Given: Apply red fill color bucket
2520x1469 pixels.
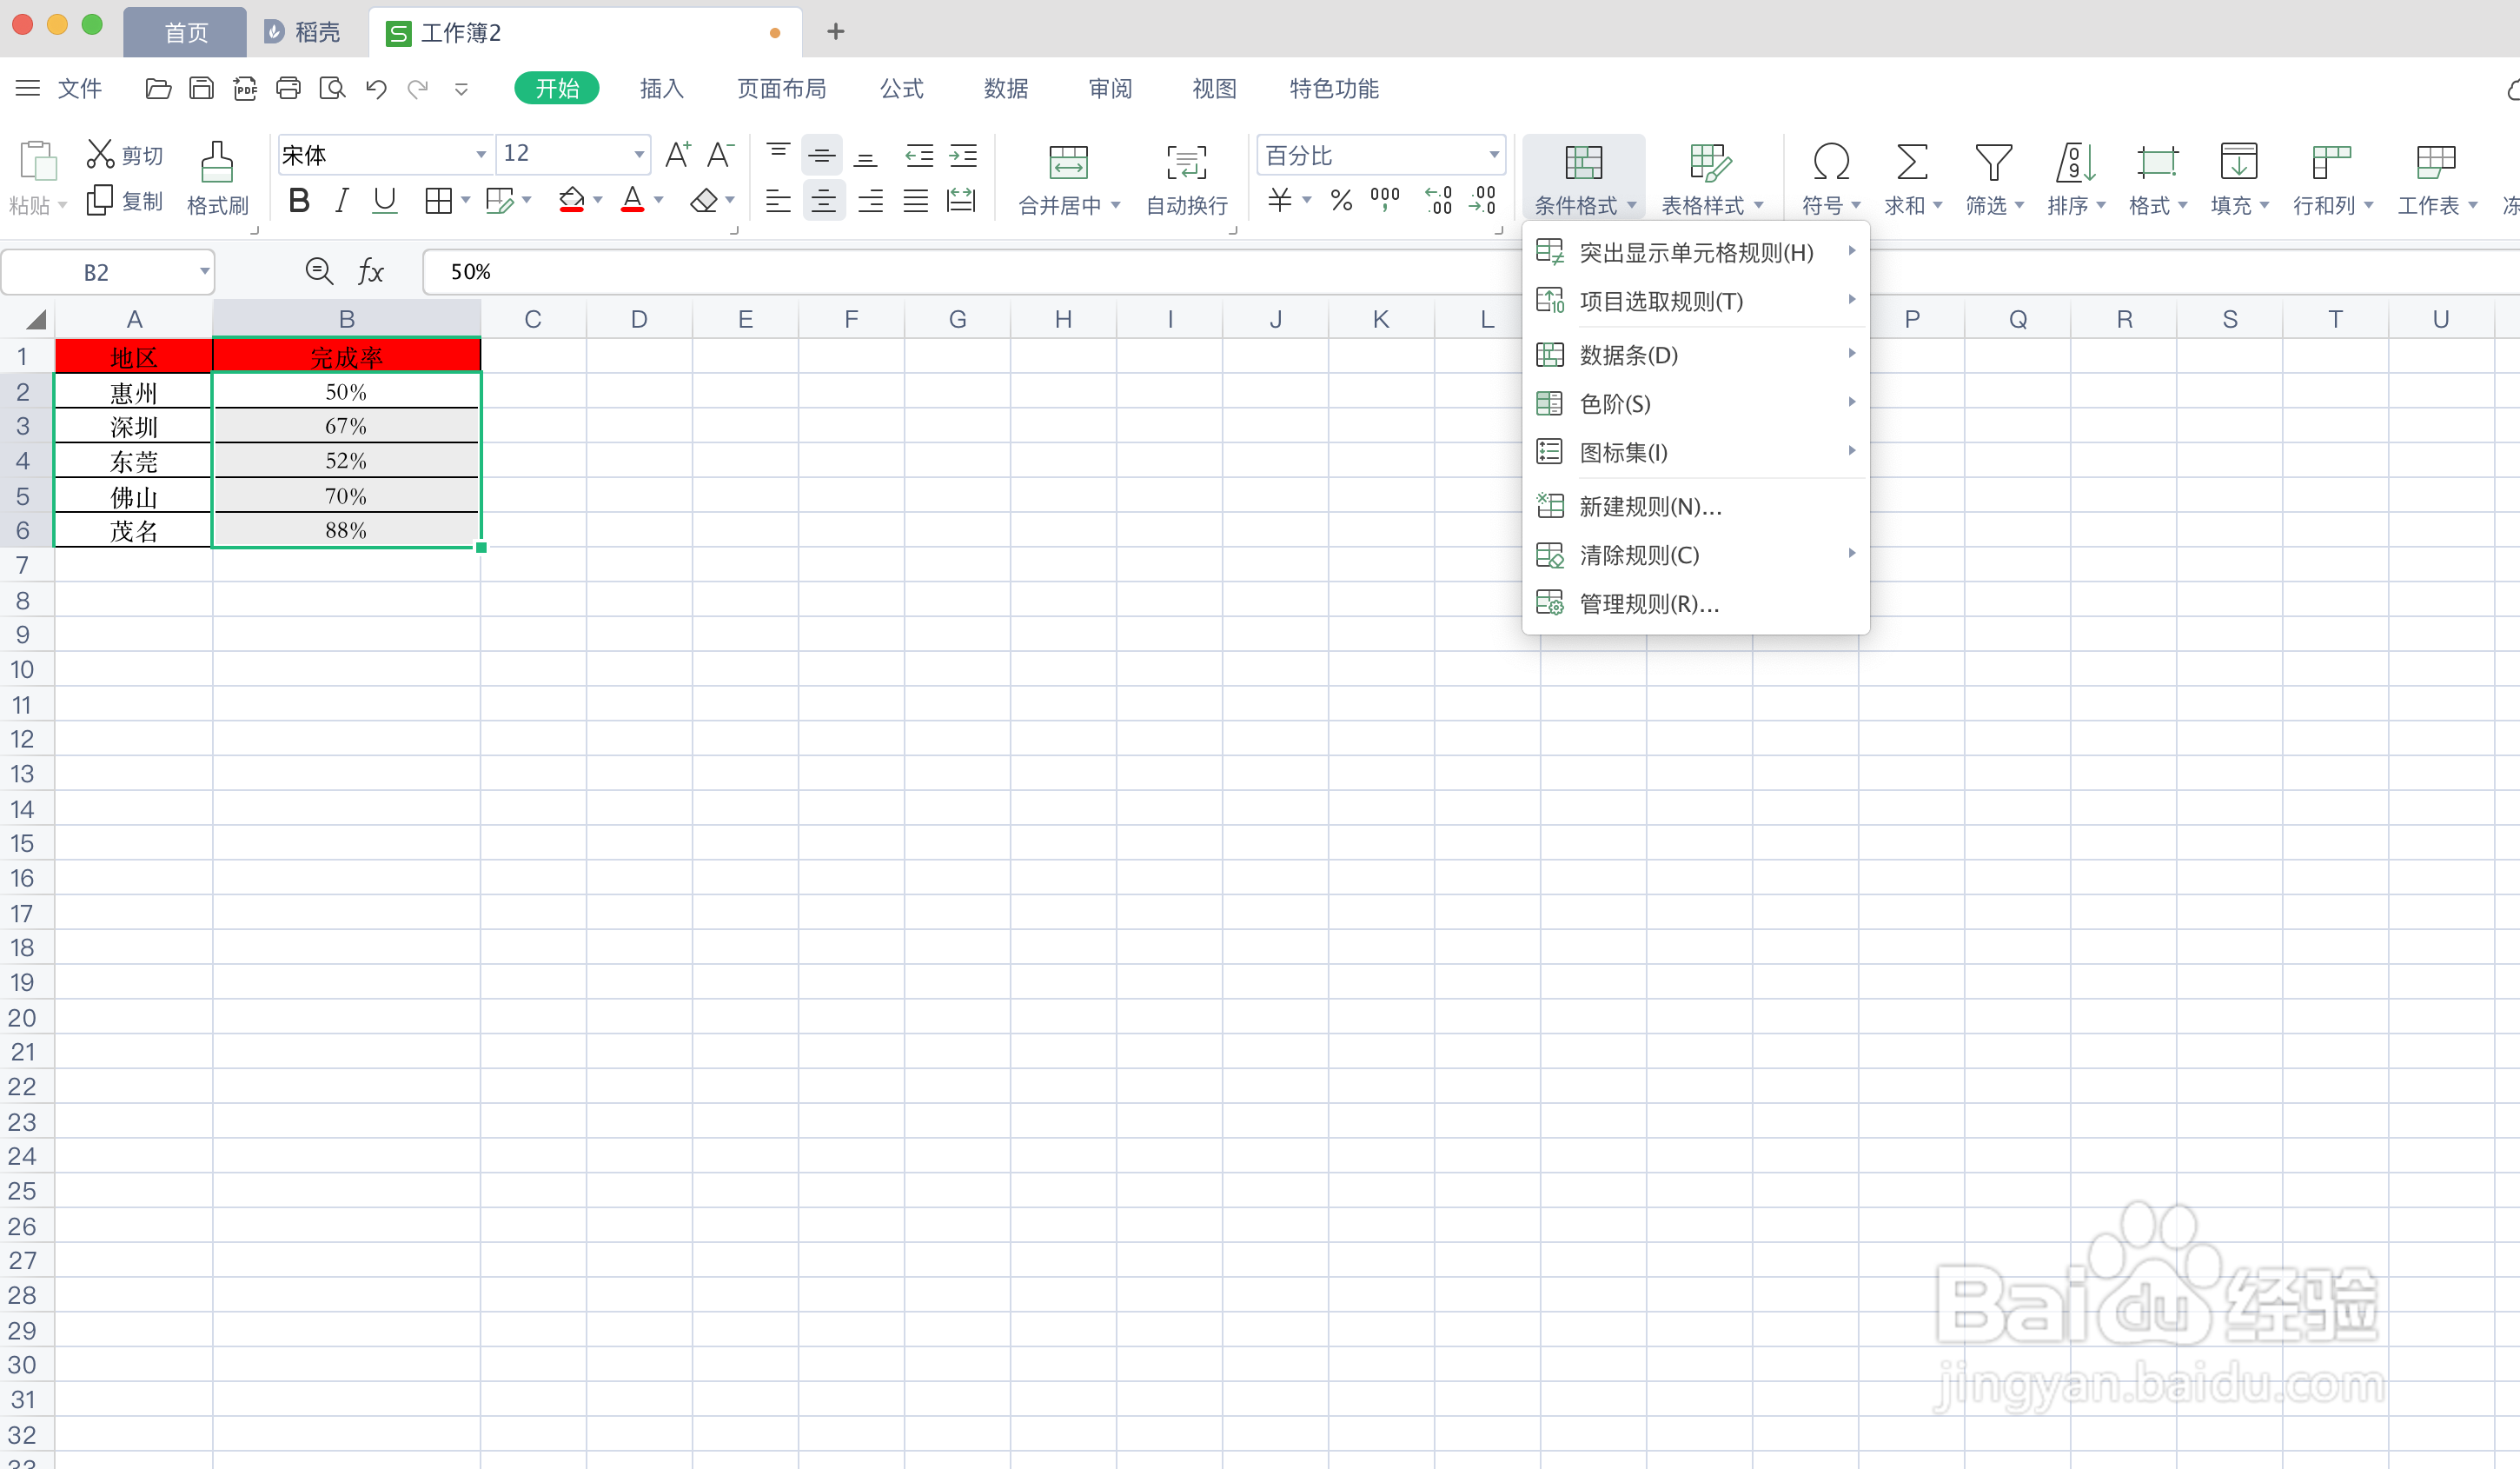Looking at the screenshot, I should 571,201.
